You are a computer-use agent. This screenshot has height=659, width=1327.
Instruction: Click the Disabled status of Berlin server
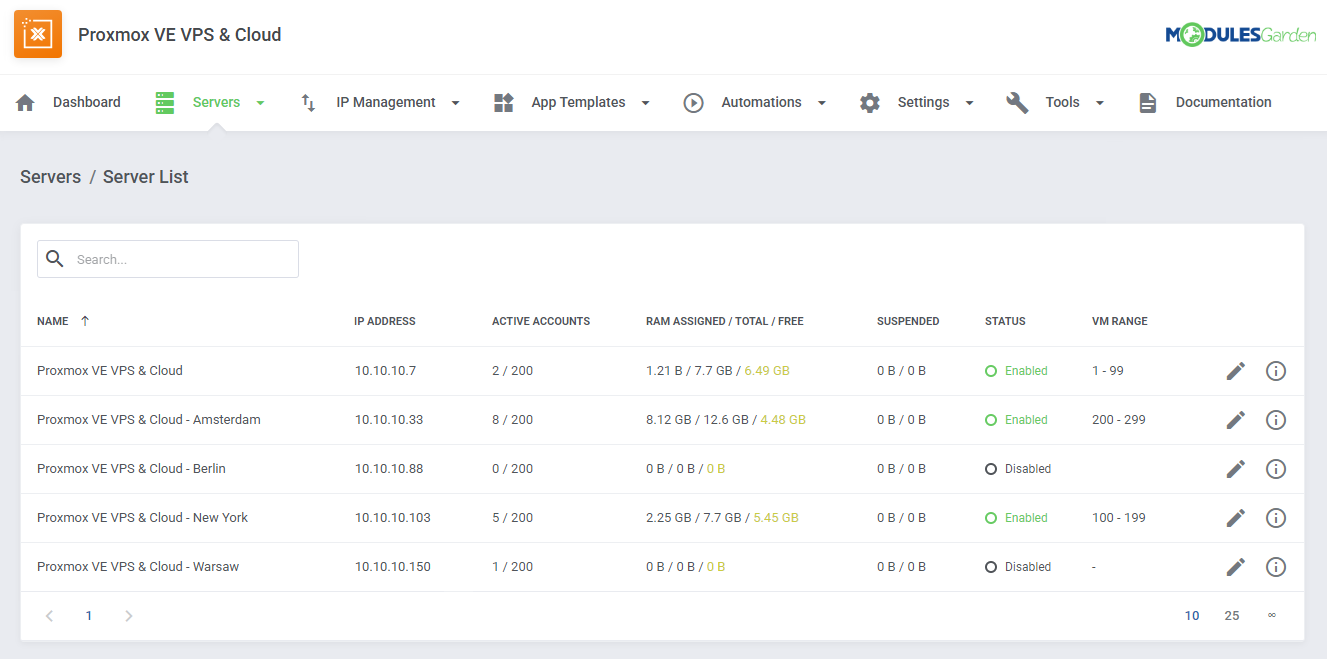(x=1018, y=469)
